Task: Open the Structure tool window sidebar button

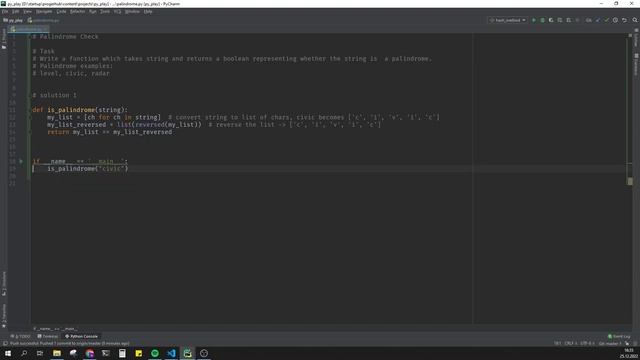Action: [x=4, y=283]
